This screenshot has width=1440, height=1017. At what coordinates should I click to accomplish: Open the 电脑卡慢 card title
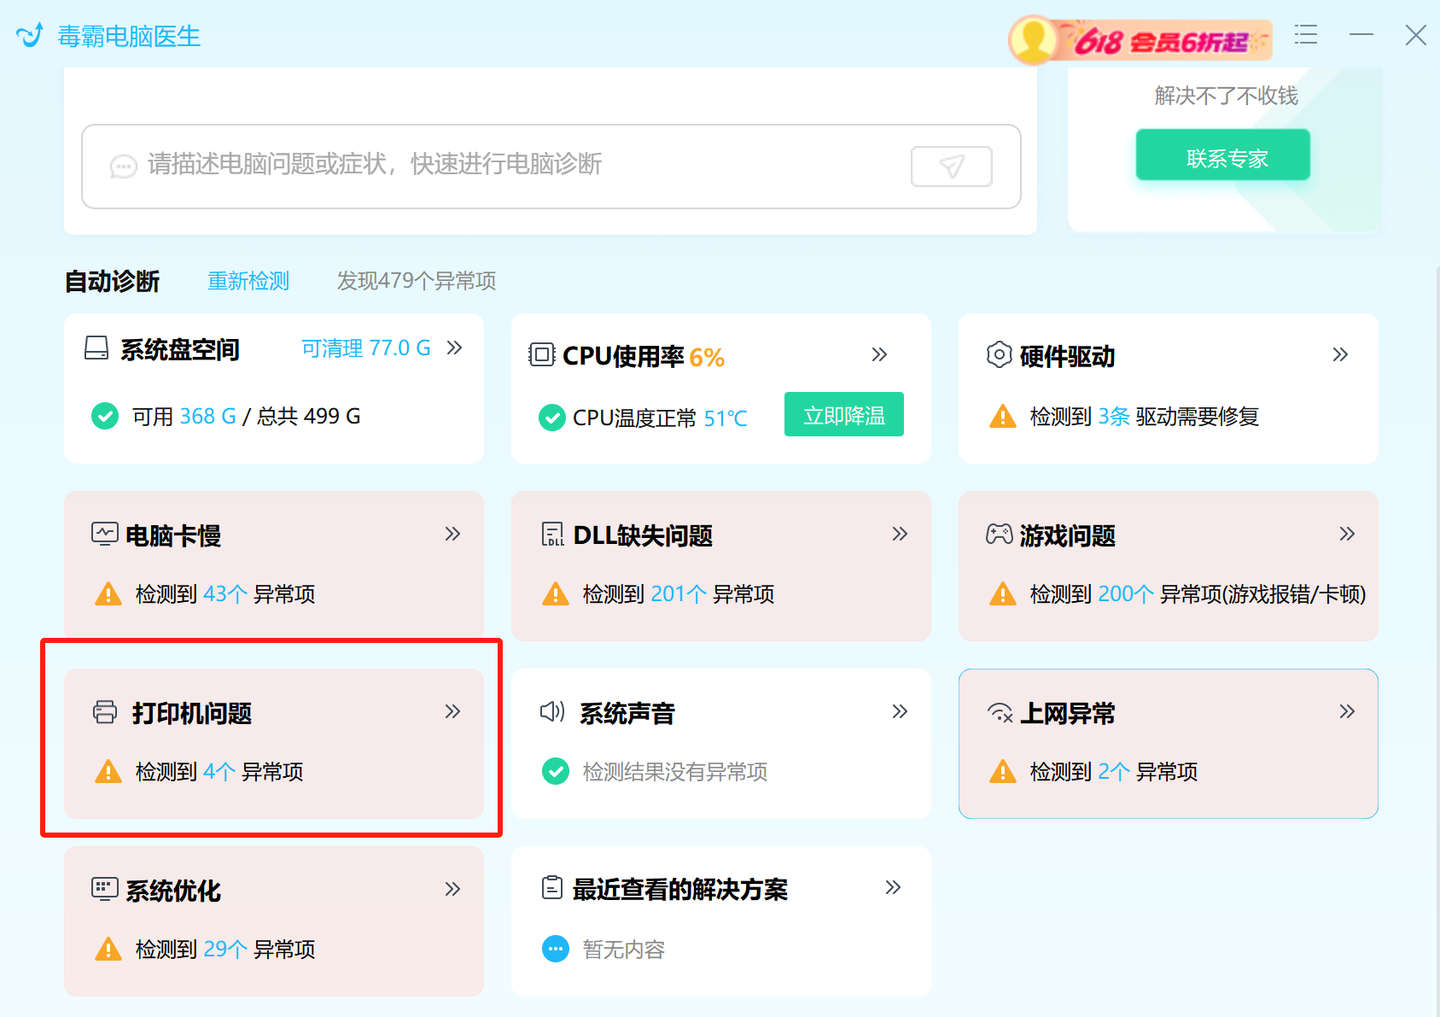173,536
